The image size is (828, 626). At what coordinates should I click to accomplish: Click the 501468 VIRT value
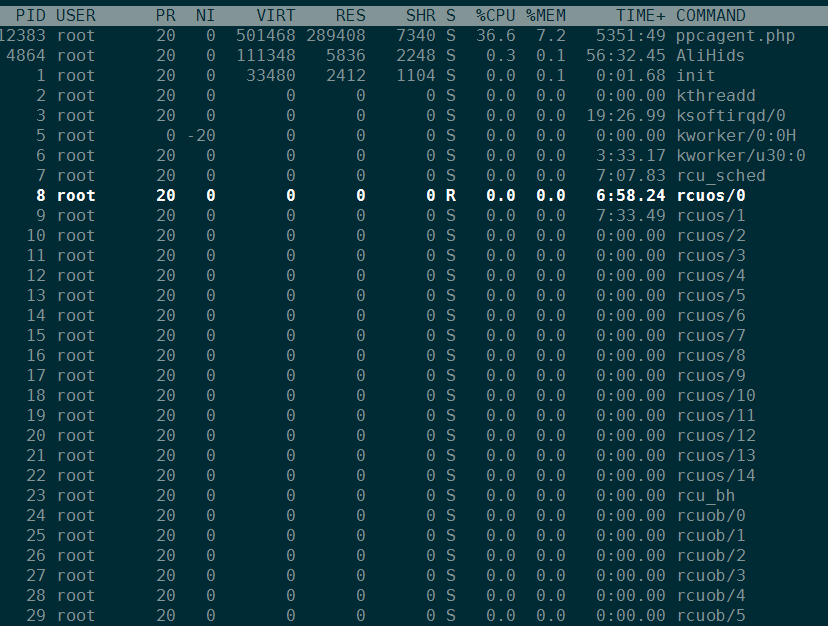pos(266,35)
